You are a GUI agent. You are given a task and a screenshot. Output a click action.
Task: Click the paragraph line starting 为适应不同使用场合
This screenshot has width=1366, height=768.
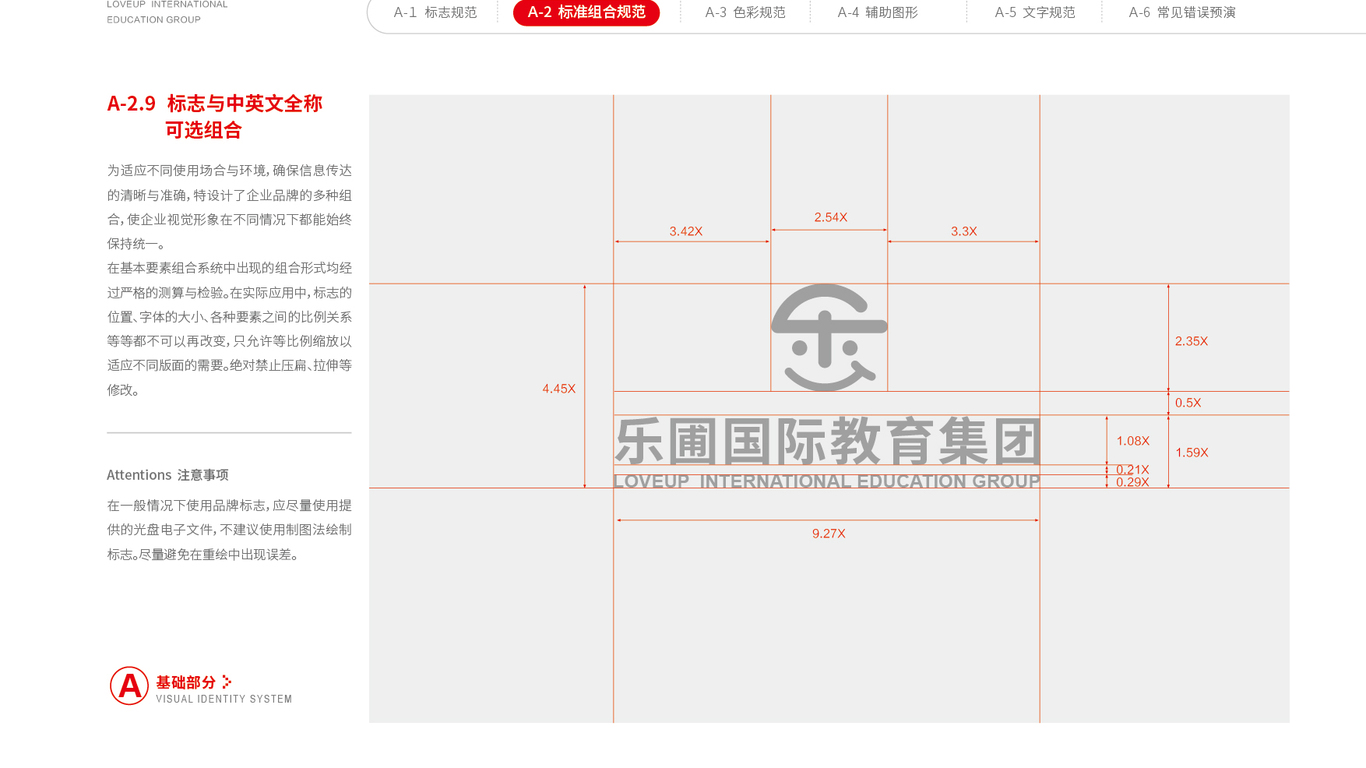coord(229,171)
